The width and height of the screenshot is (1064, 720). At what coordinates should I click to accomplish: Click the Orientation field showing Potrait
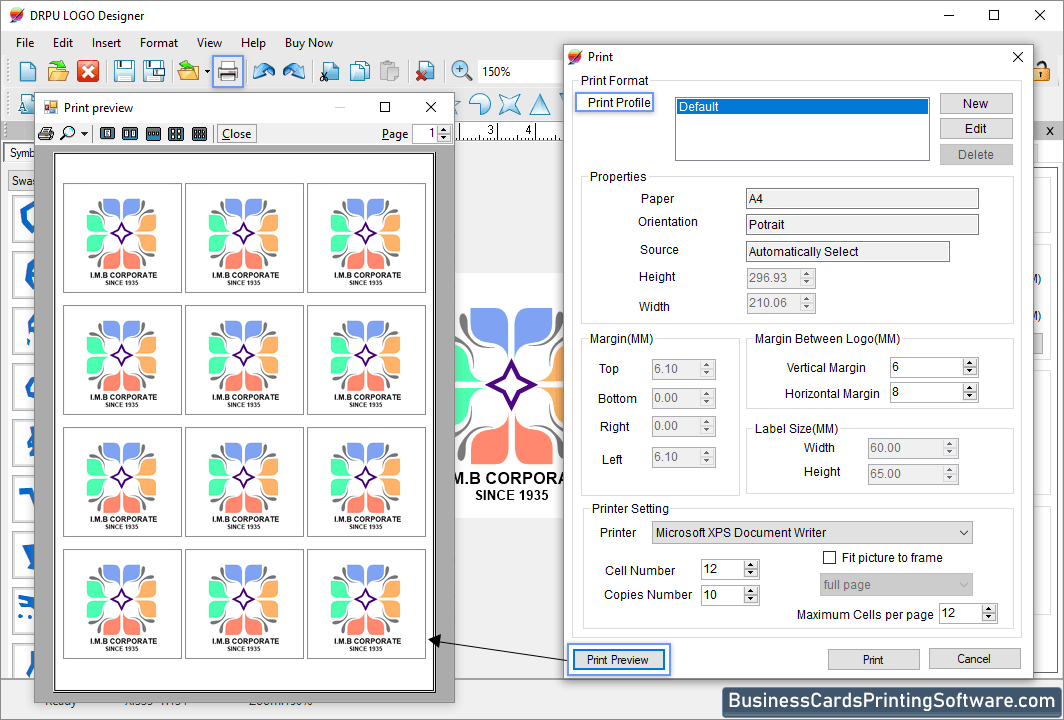coord(862,225)
